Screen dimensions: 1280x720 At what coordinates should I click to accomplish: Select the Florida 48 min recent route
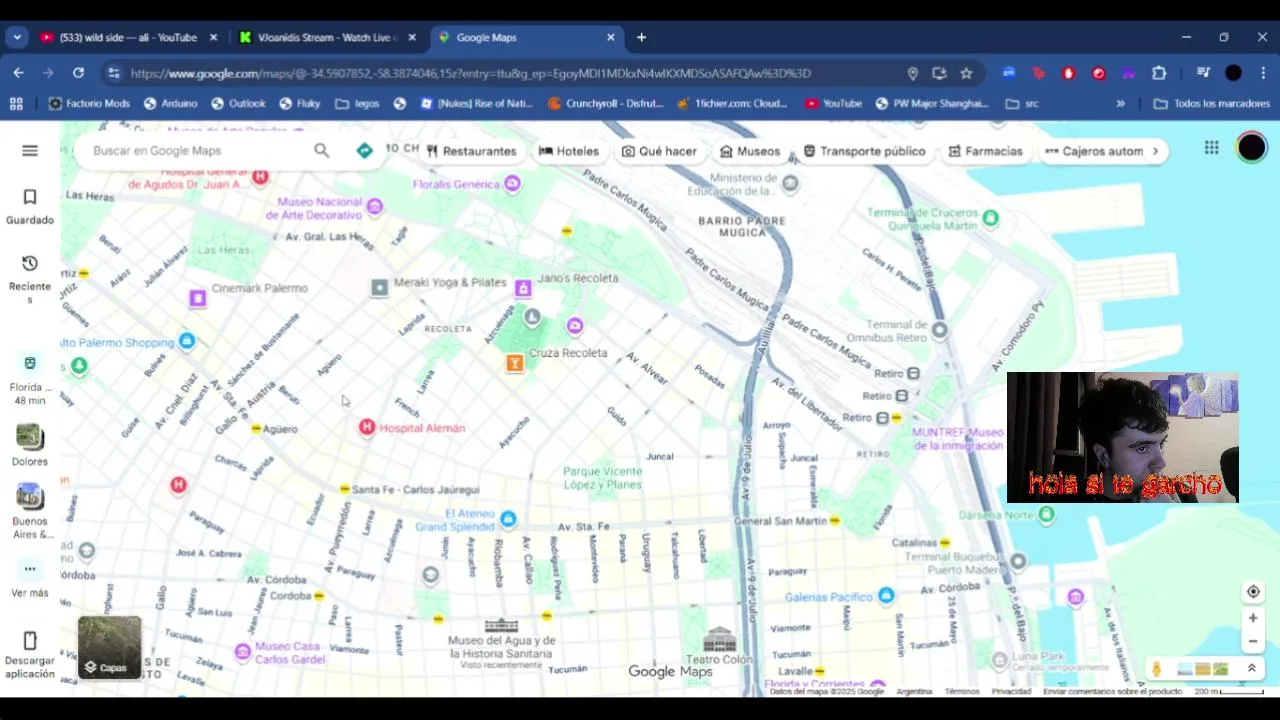(30, 380)
